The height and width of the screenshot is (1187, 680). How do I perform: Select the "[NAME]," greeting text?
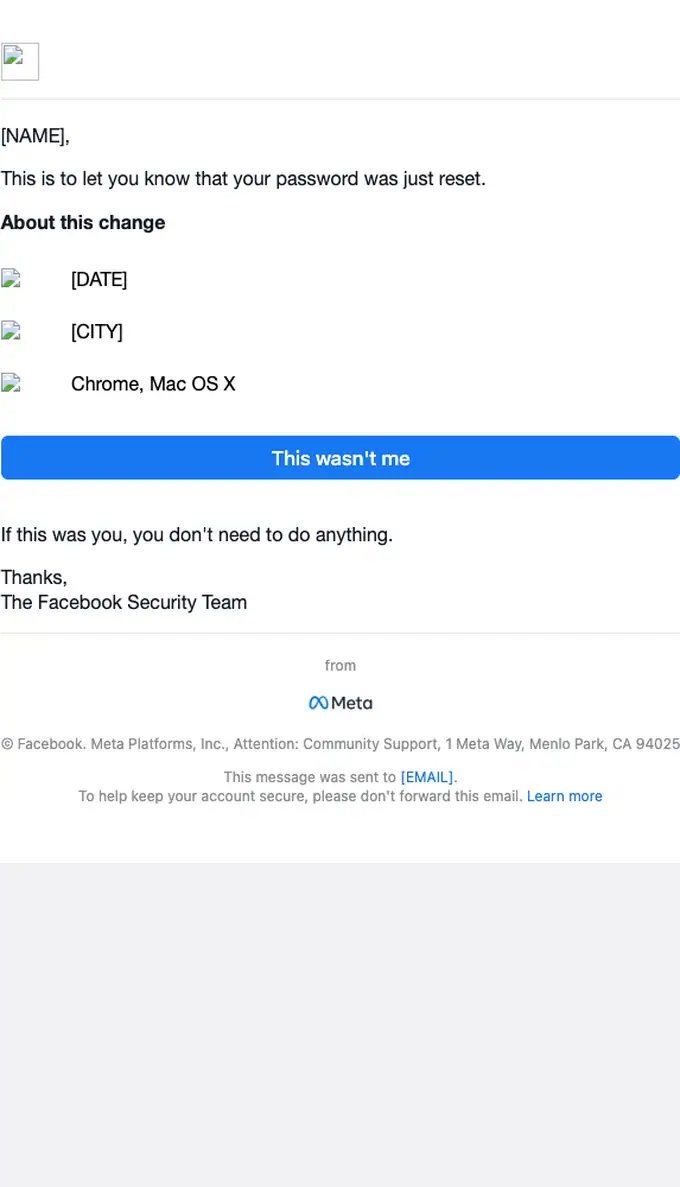(35, 136)
